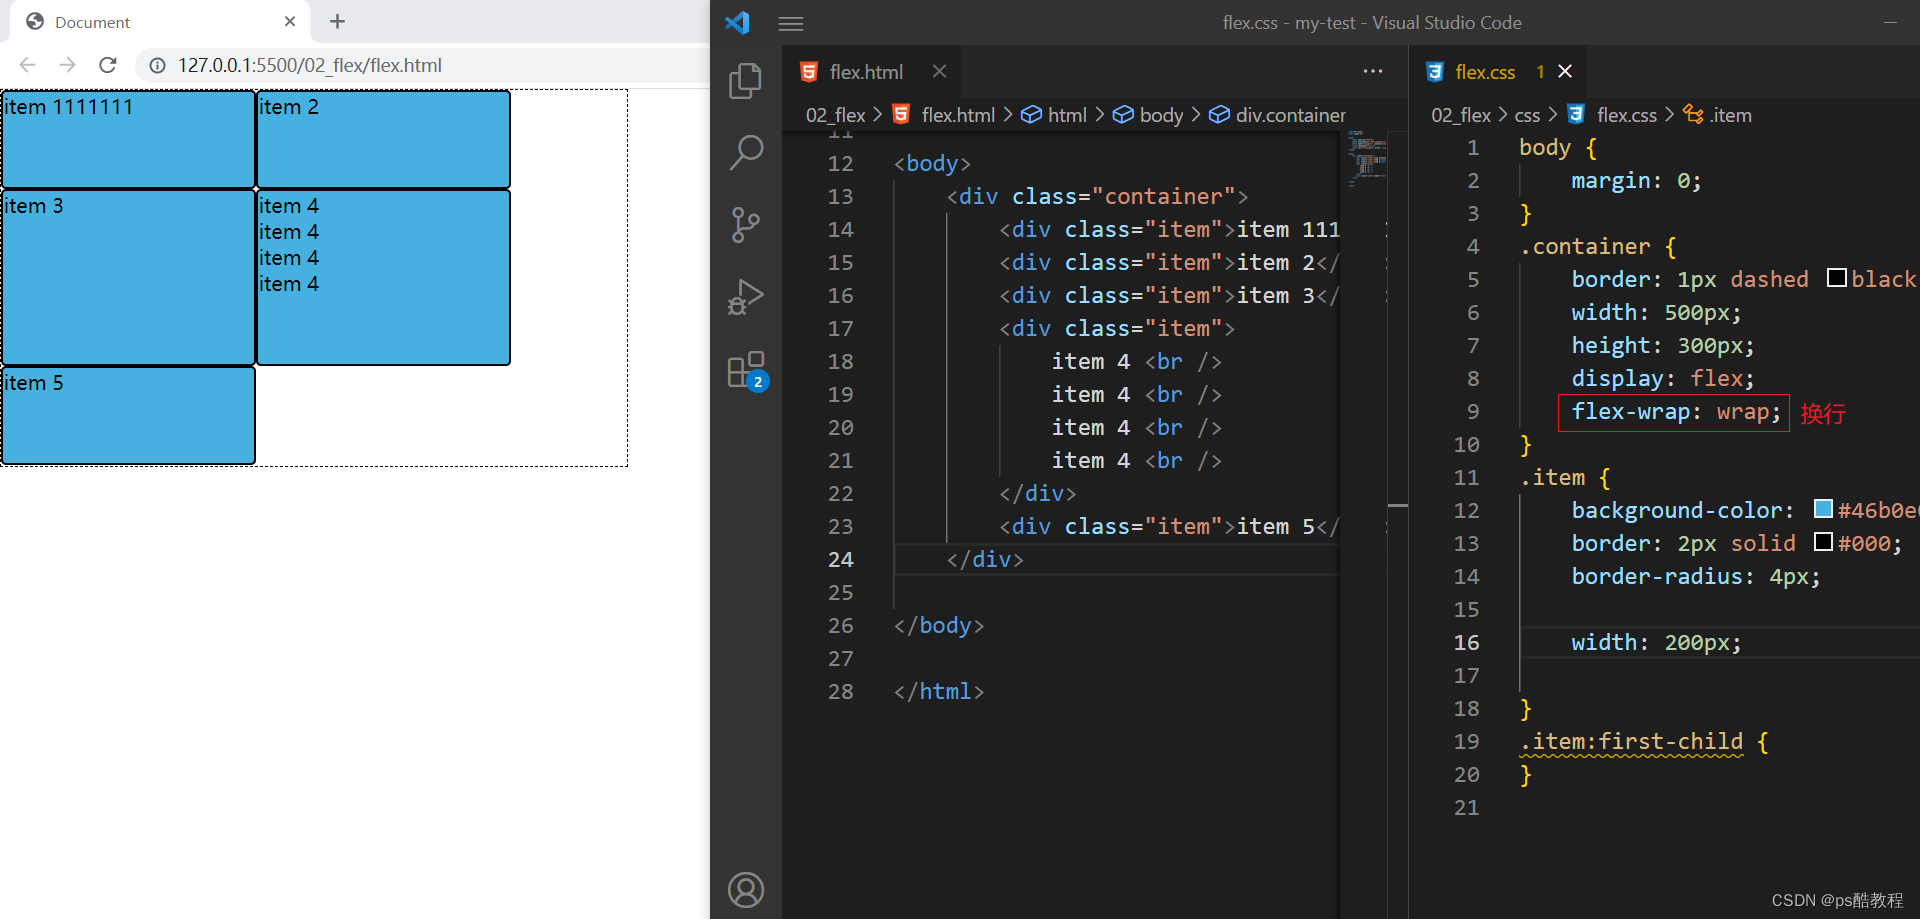Screen dimensions: 1920x919
Task: Click the VS Code logo icon
Action: tap(738, 22)
